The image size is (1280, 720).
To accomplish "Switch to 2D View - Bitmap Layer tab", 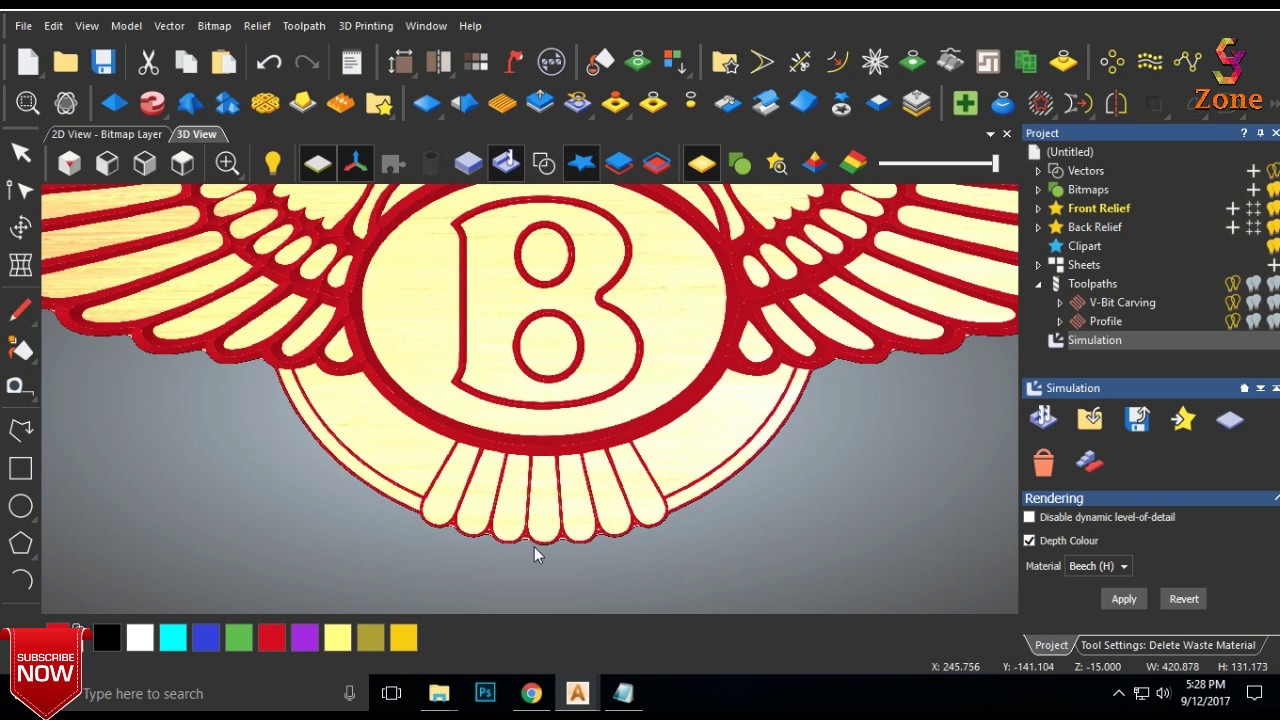I will tap(106, 134).
